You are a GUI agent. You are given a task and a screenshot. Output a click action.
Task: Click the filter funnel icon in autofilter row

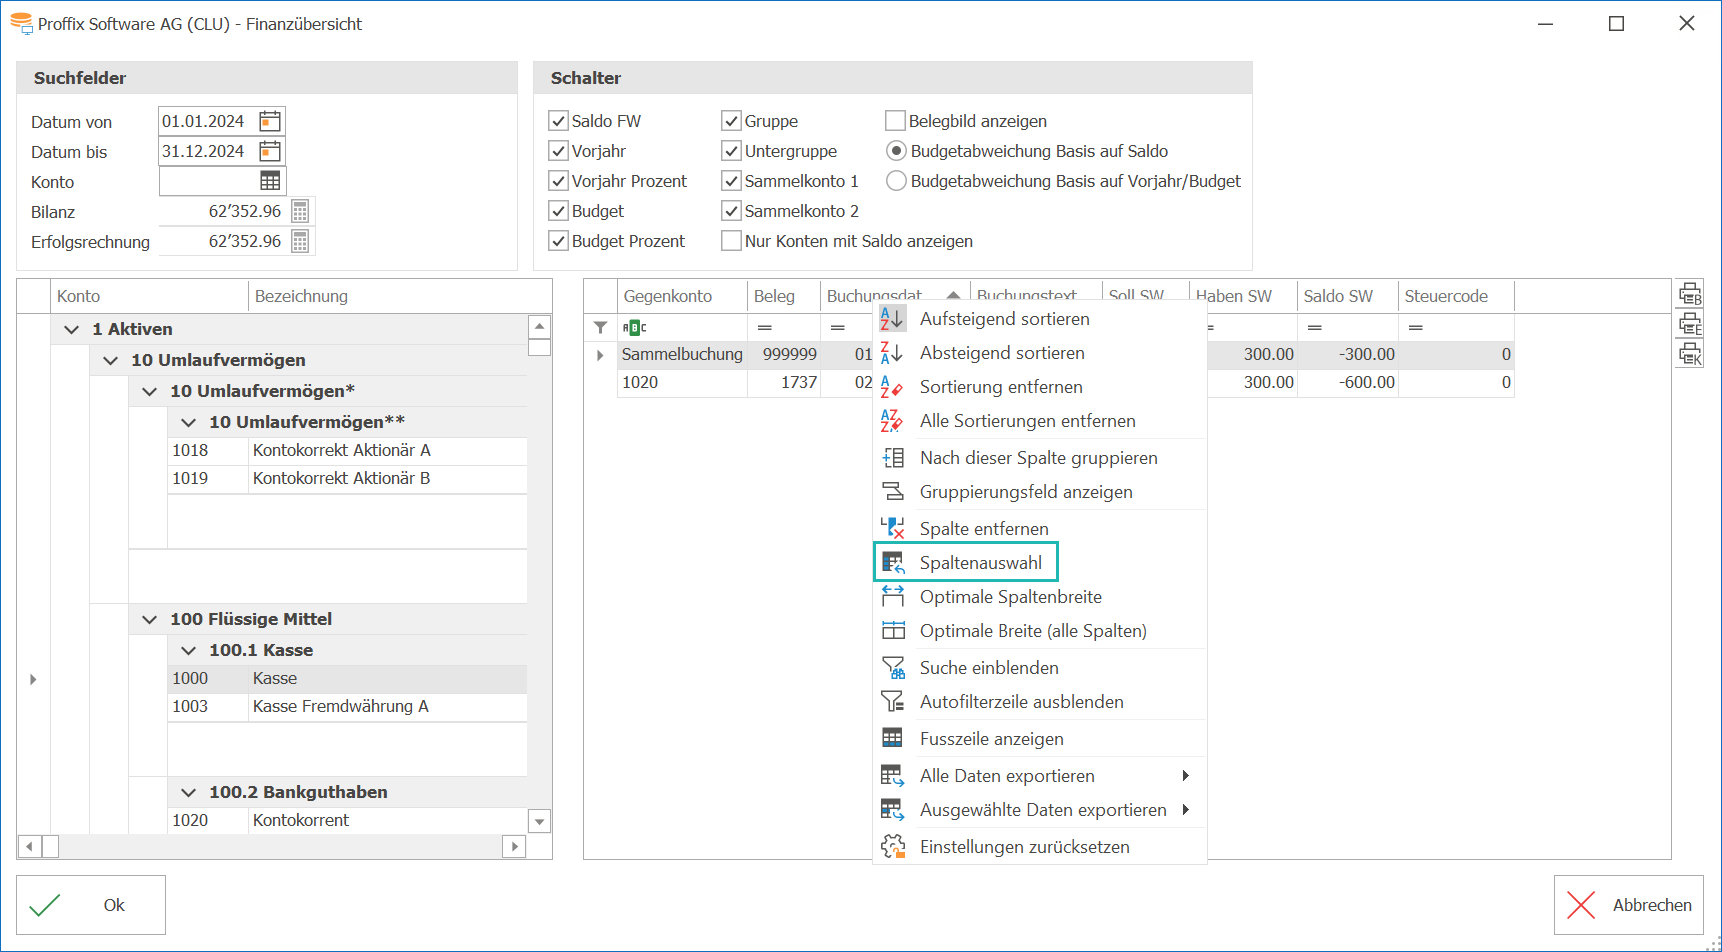click(x=600, y=327)
